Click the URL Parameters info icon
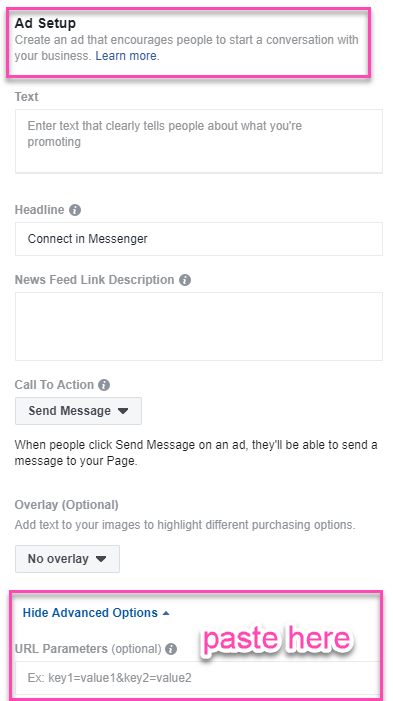The height and width of the screenshot is (701, 393). pos(171,649)
